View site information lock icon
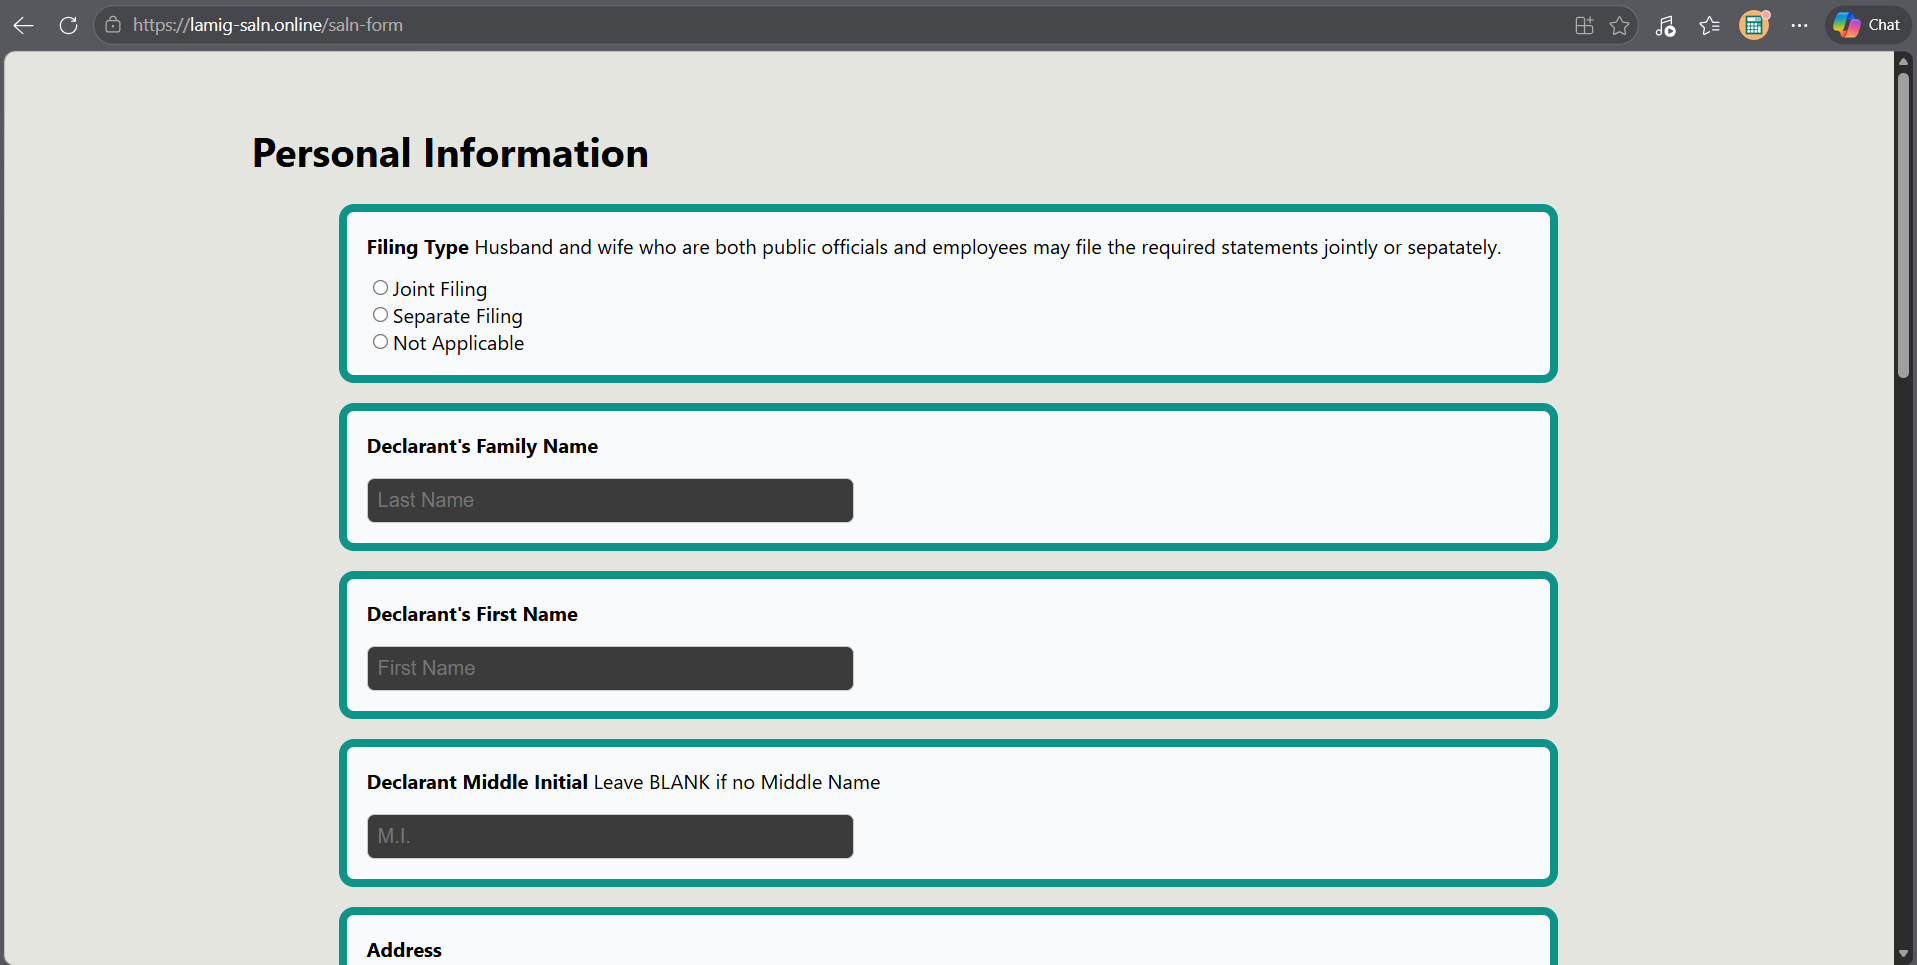The height and width of the screenshot is (965, 1917). tap(113, 25)
